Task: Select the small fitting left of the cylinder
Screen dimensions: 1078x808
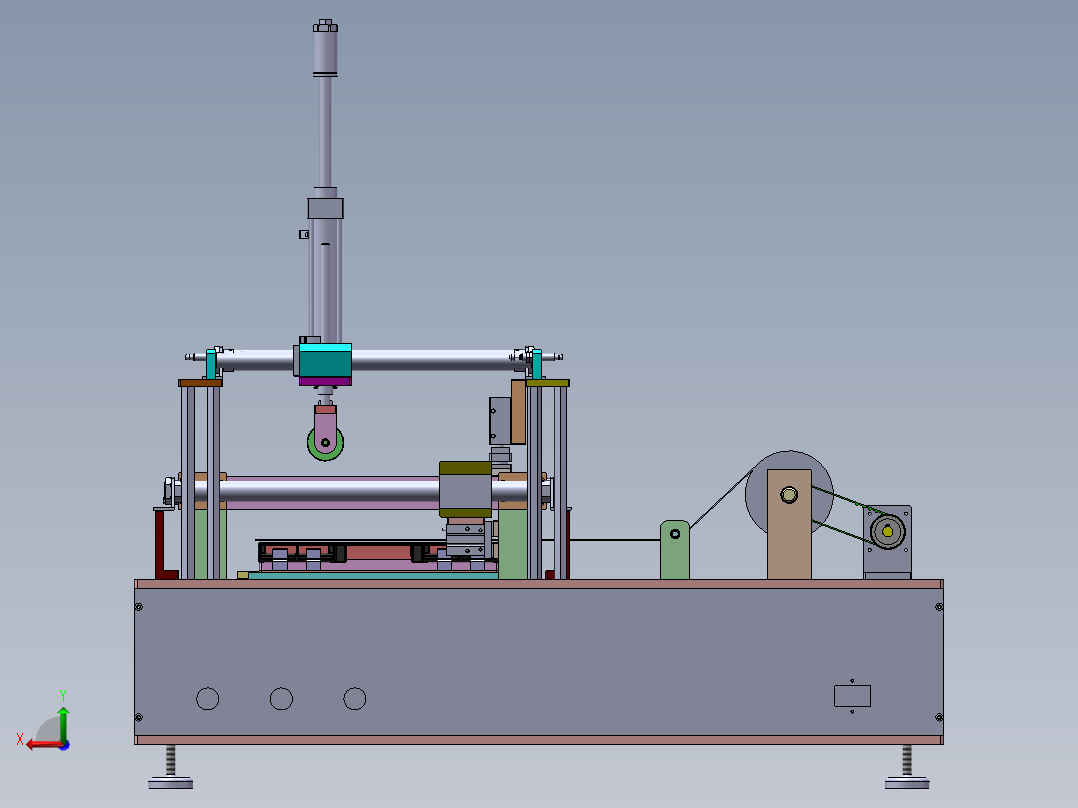Action: point(304,234)
